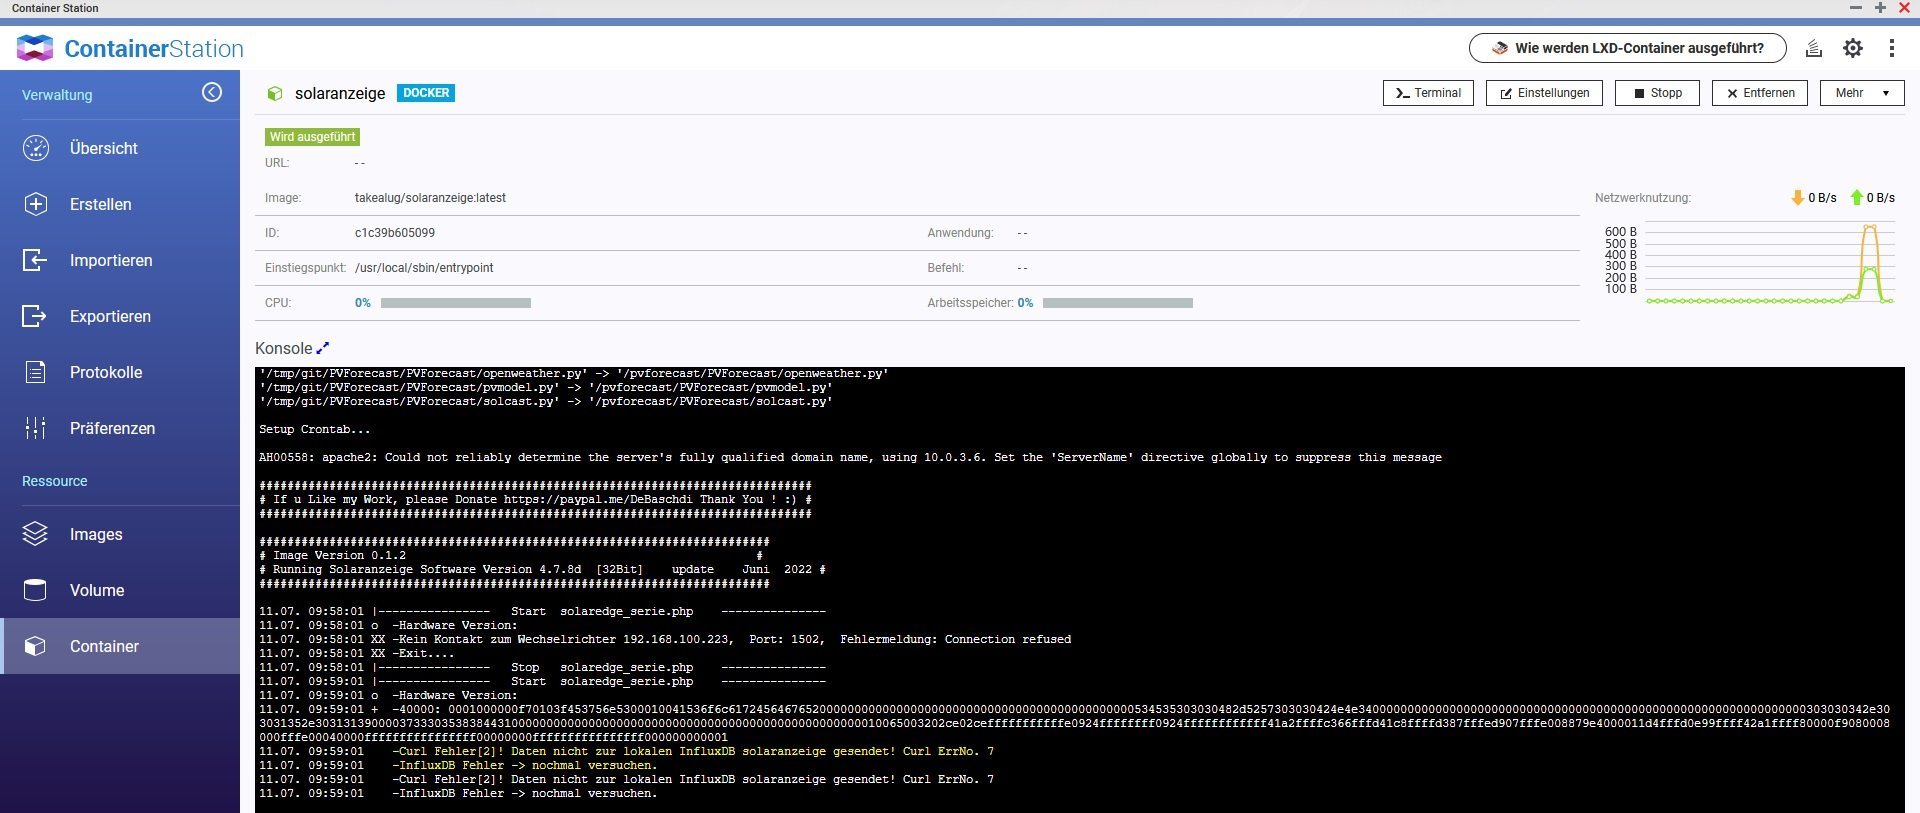Expand the Konsole to full view
1920x813 pixels.
tap(322, 348)
